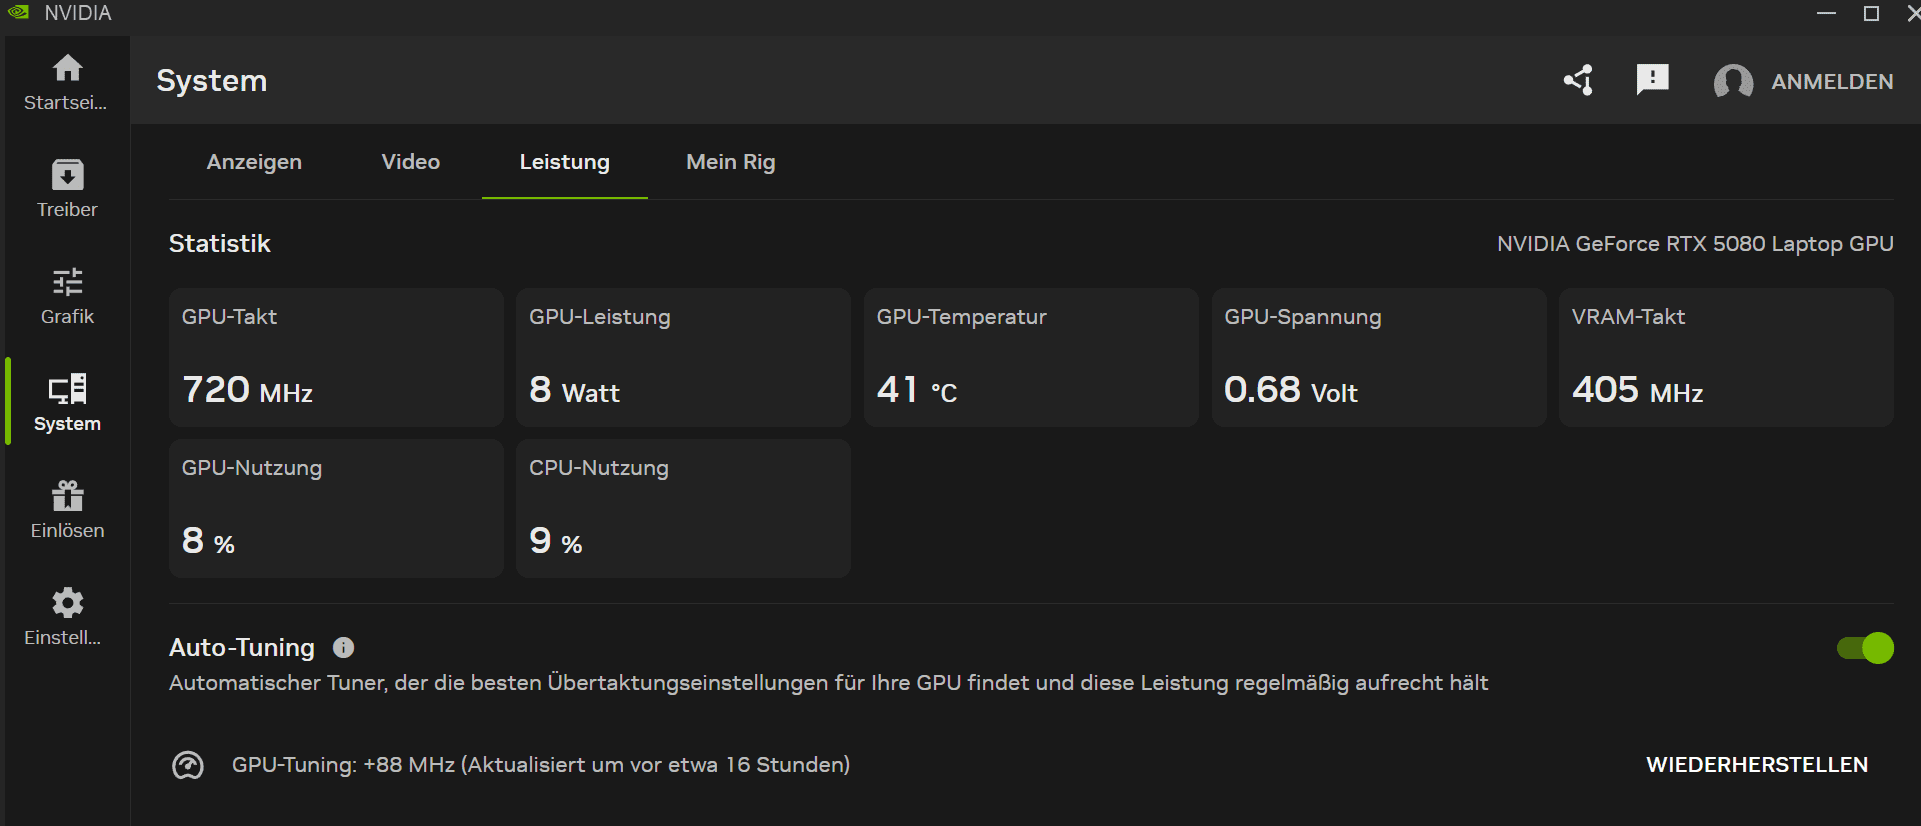Click the user avatar icon
This screenshot has width=1921, height=826.
click(x=1733, y=82)
